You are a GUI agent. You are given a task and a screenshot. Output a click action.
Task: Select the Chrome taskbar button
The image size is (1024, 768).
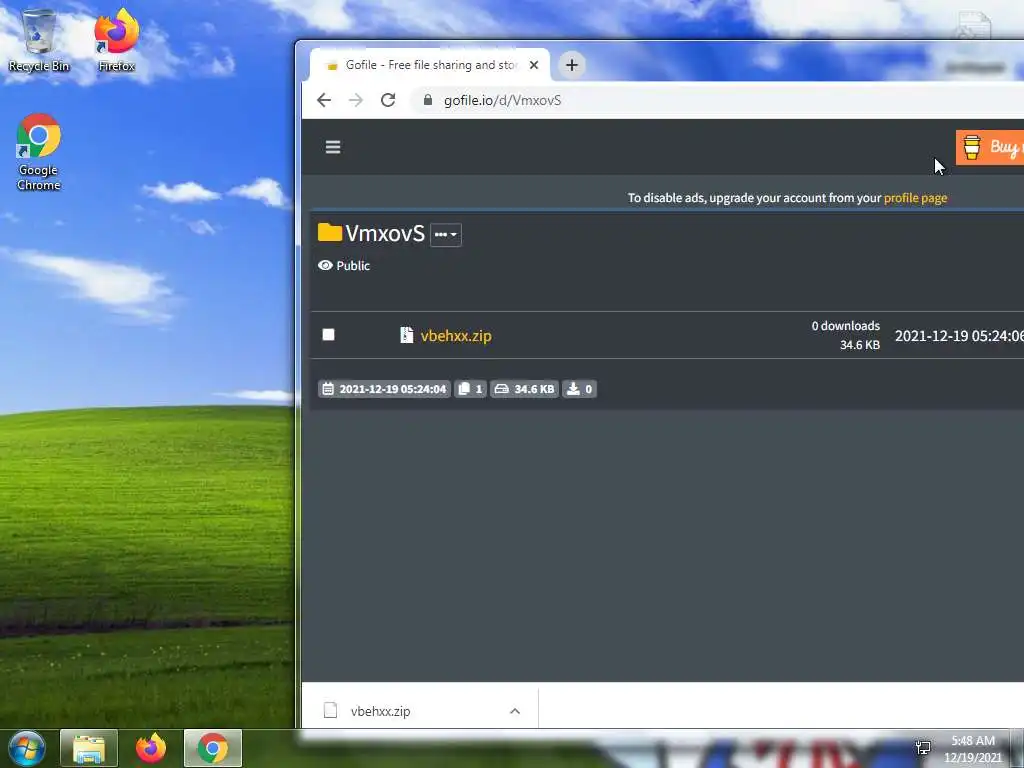213,748
